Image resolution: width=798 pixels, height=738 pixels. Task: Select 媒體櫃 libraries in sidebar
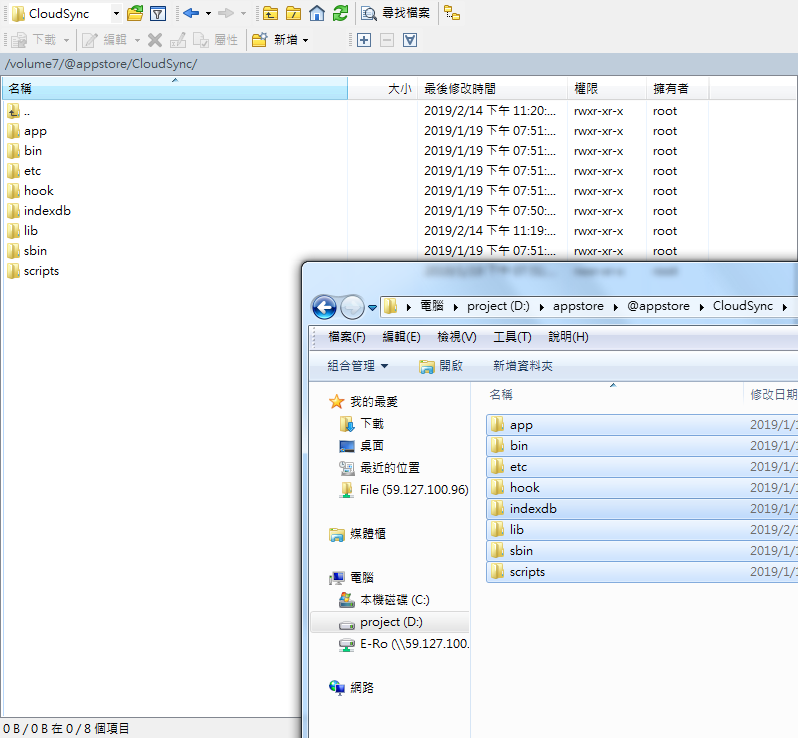[x=357, y=534]
